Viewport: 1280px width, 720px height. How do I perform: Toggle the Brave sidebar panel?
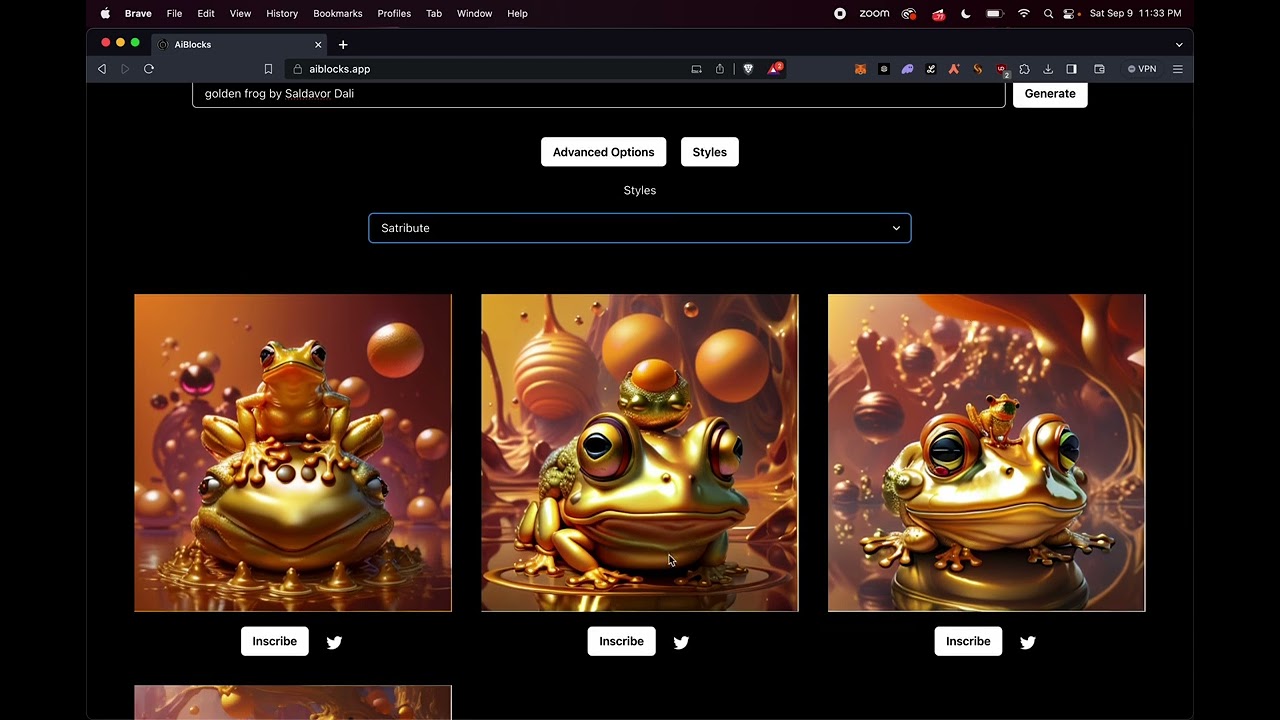coord(1071,69)
